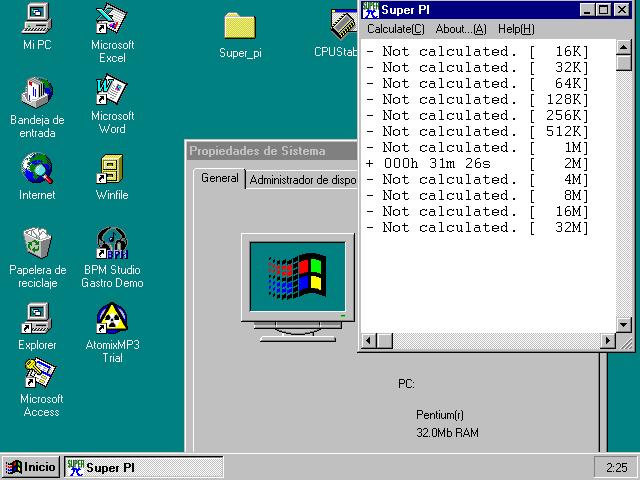Screen dimensions: 640x480
Task: Click the Inicio start button
Action: tap(31, 467)
